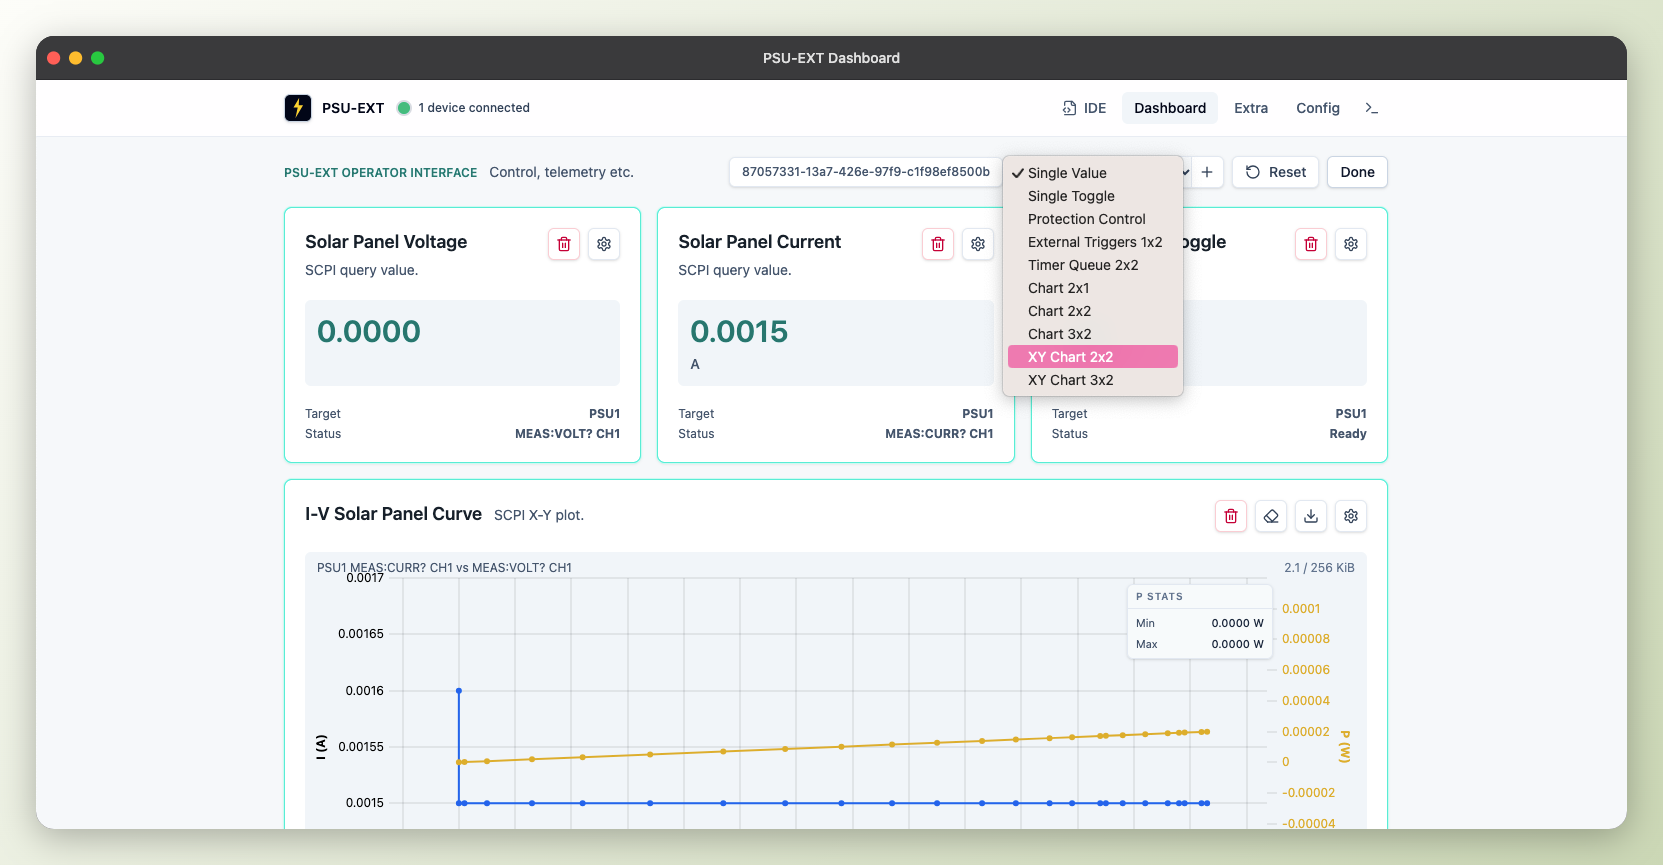Open I-V Solar Panel Curve settings
The image size is (1663, 865).
1351,516
